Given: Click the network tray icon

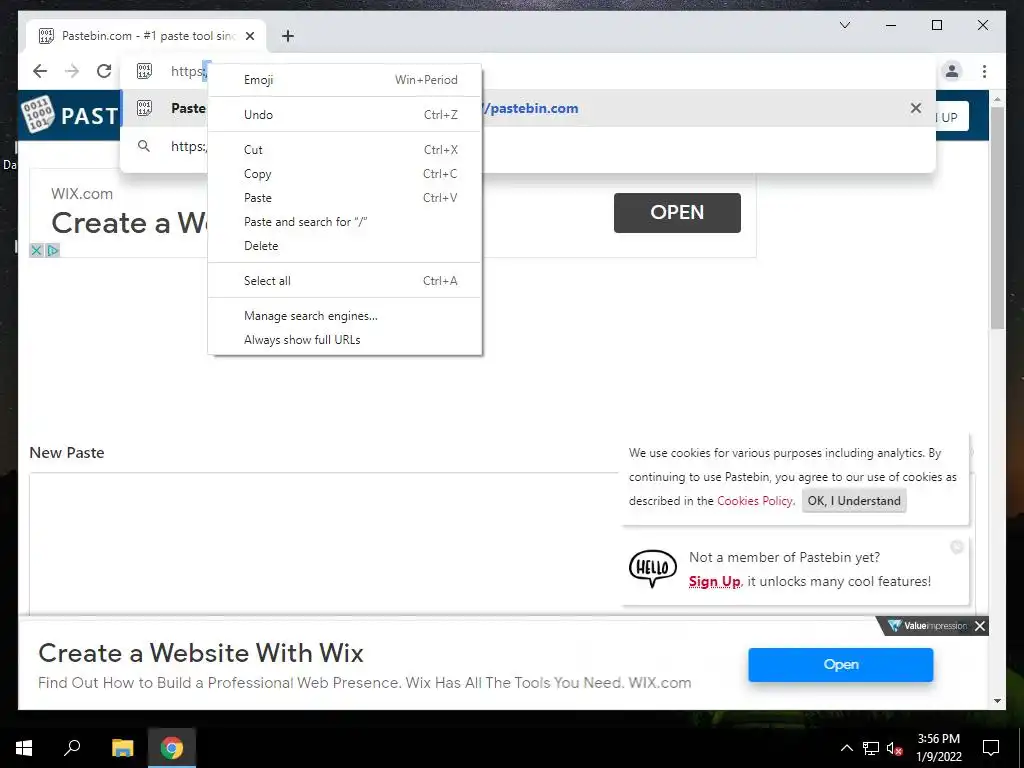Looking at the screenshot, I should click(871, 748).
